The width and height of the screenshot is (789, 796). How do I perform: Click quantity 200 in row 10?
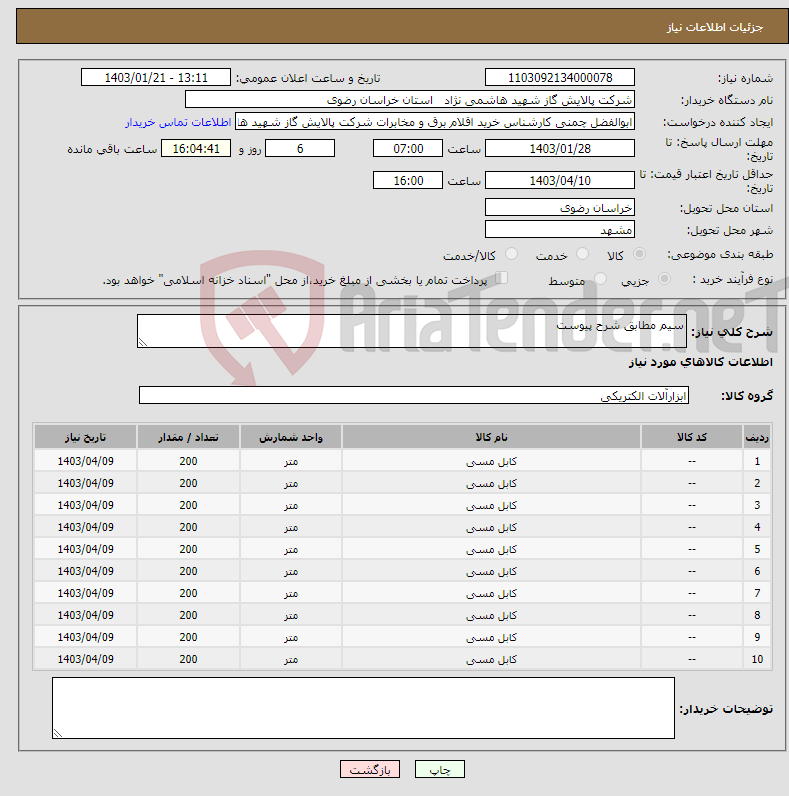click(188, 659)
